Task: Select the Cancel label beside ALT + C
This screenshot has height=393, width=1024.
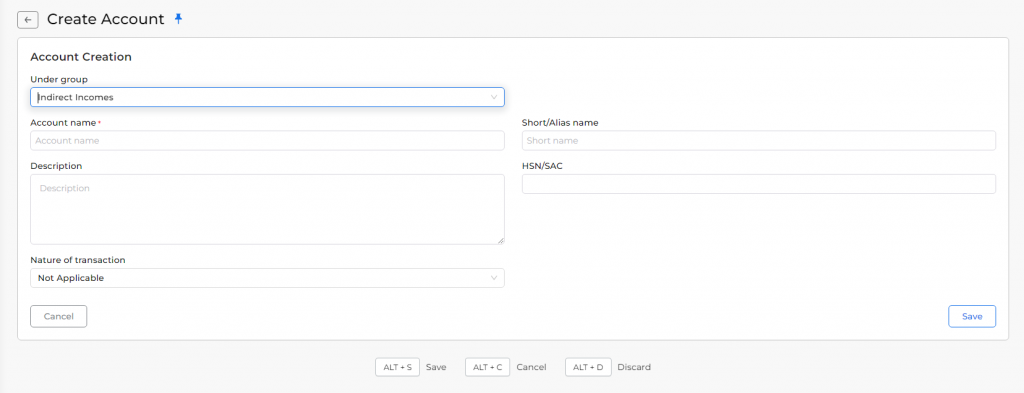Action: pyautogui.click(x=531, y=368)
